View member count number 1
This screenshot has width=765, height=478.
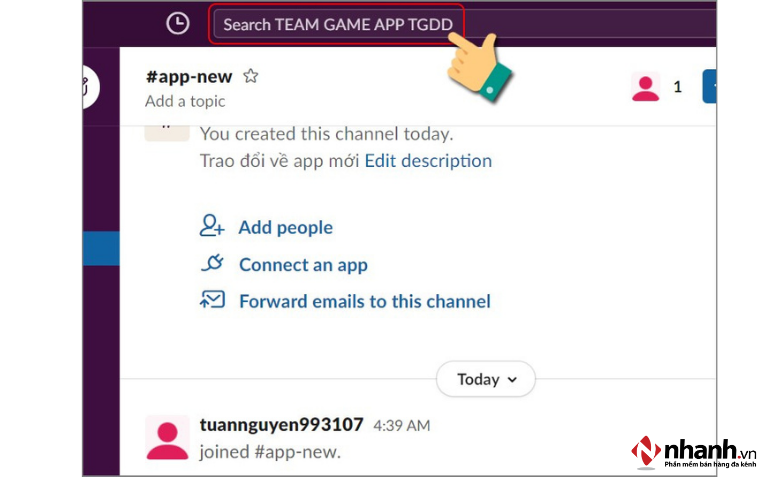coord(677,87)
